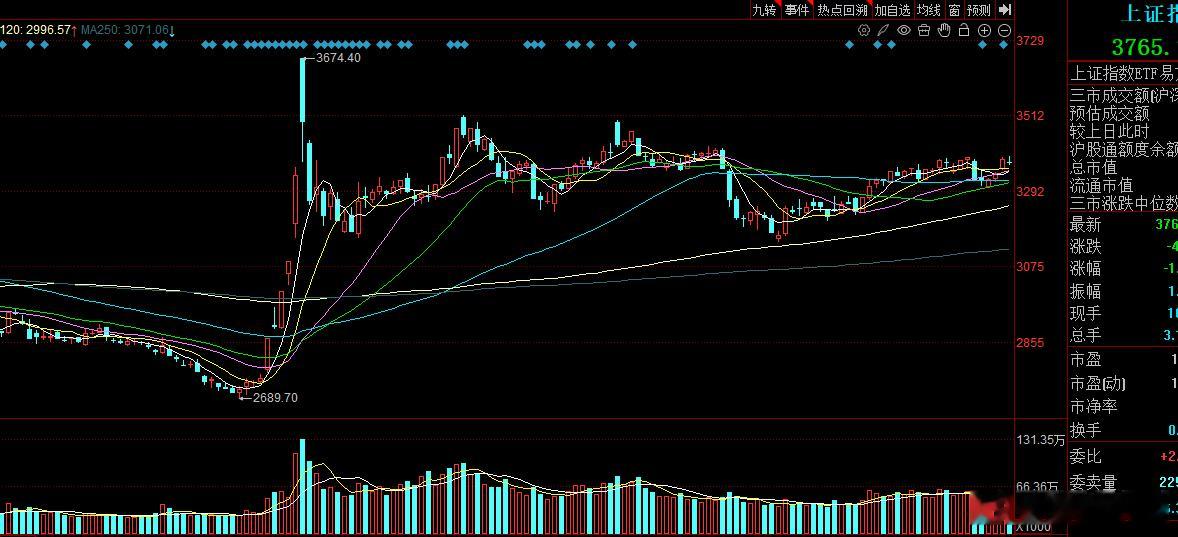Click the 市盈(动) label
The width and height of the screenshot is (1178, 537).
point(1098,383)
